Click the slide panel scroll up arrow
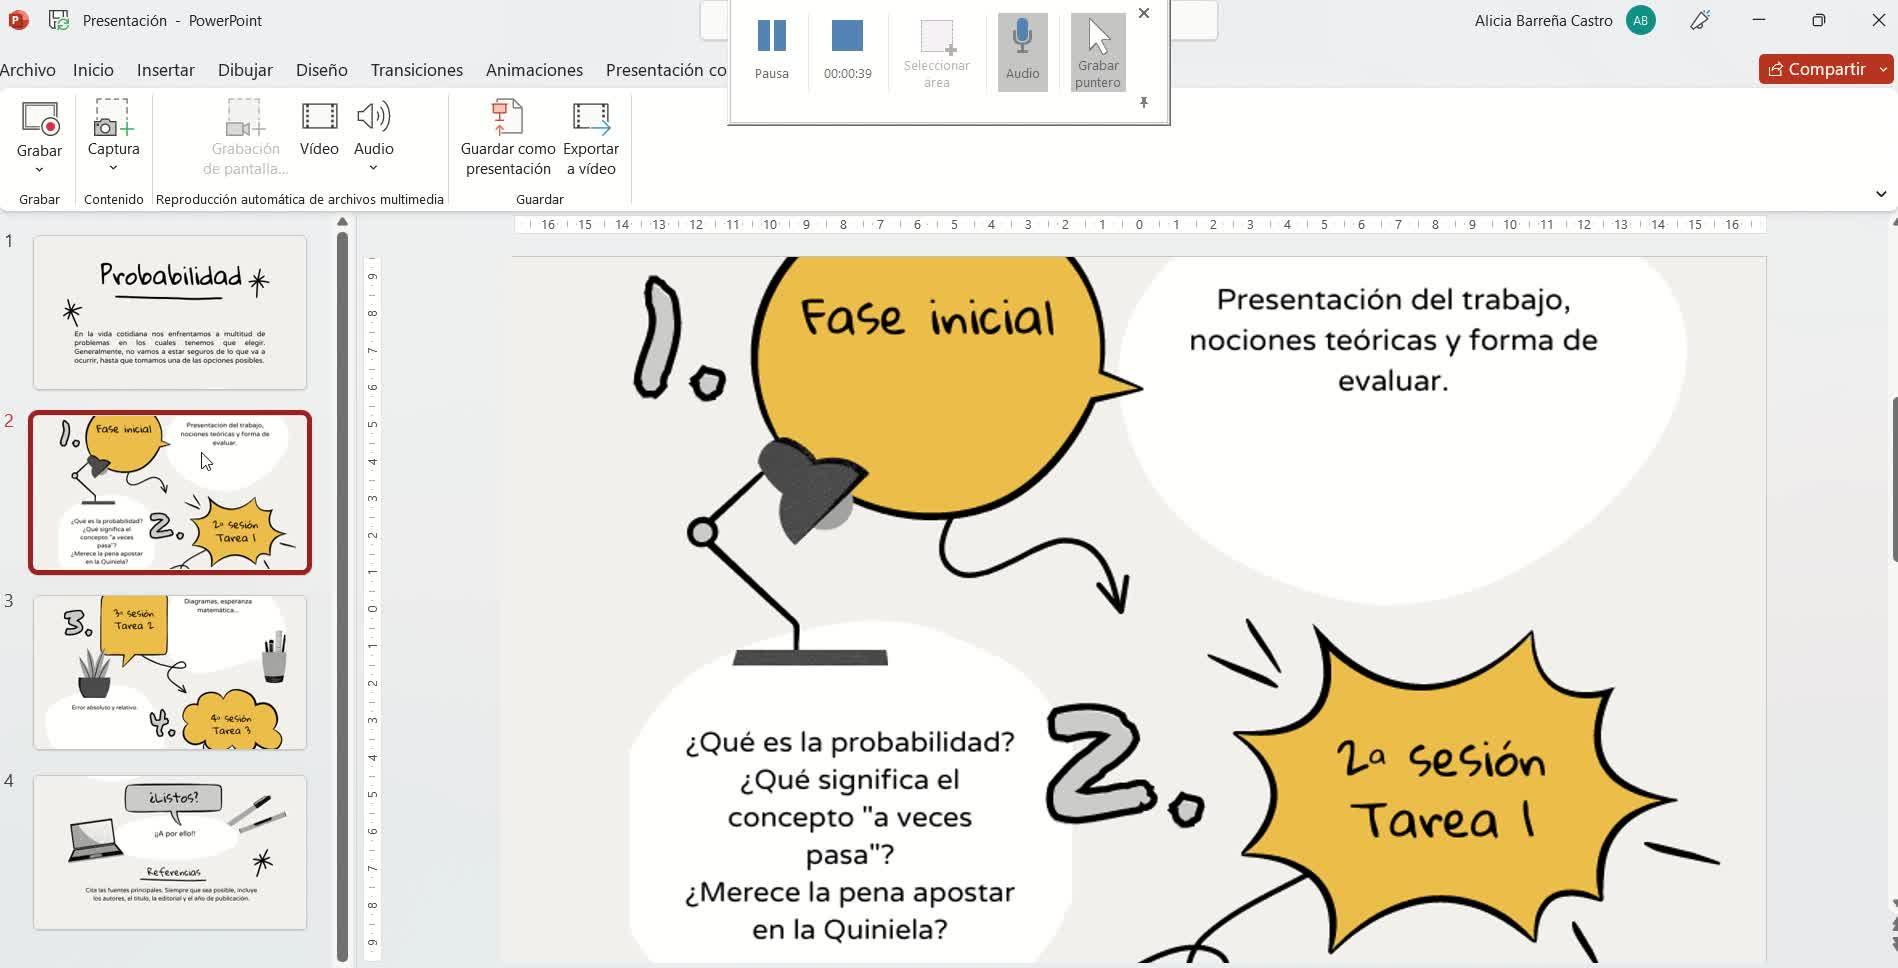1898x968 pixels. click(342, 222)
